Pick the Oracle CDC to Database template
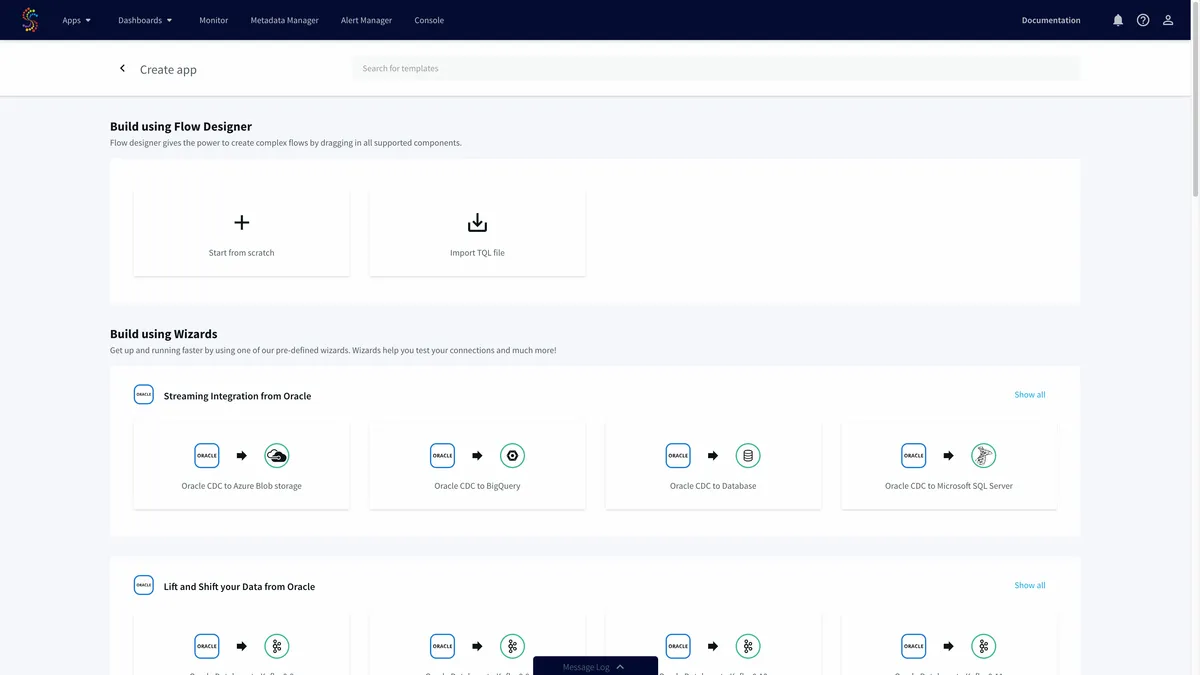 click(x=713, y=465)
